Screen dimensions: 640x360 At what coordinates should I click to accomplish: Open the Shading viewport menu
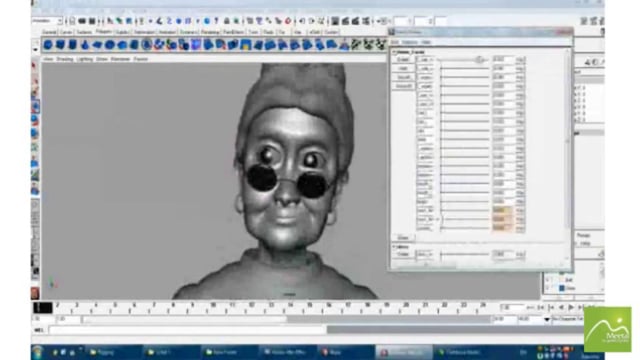(x=65, y=59)
